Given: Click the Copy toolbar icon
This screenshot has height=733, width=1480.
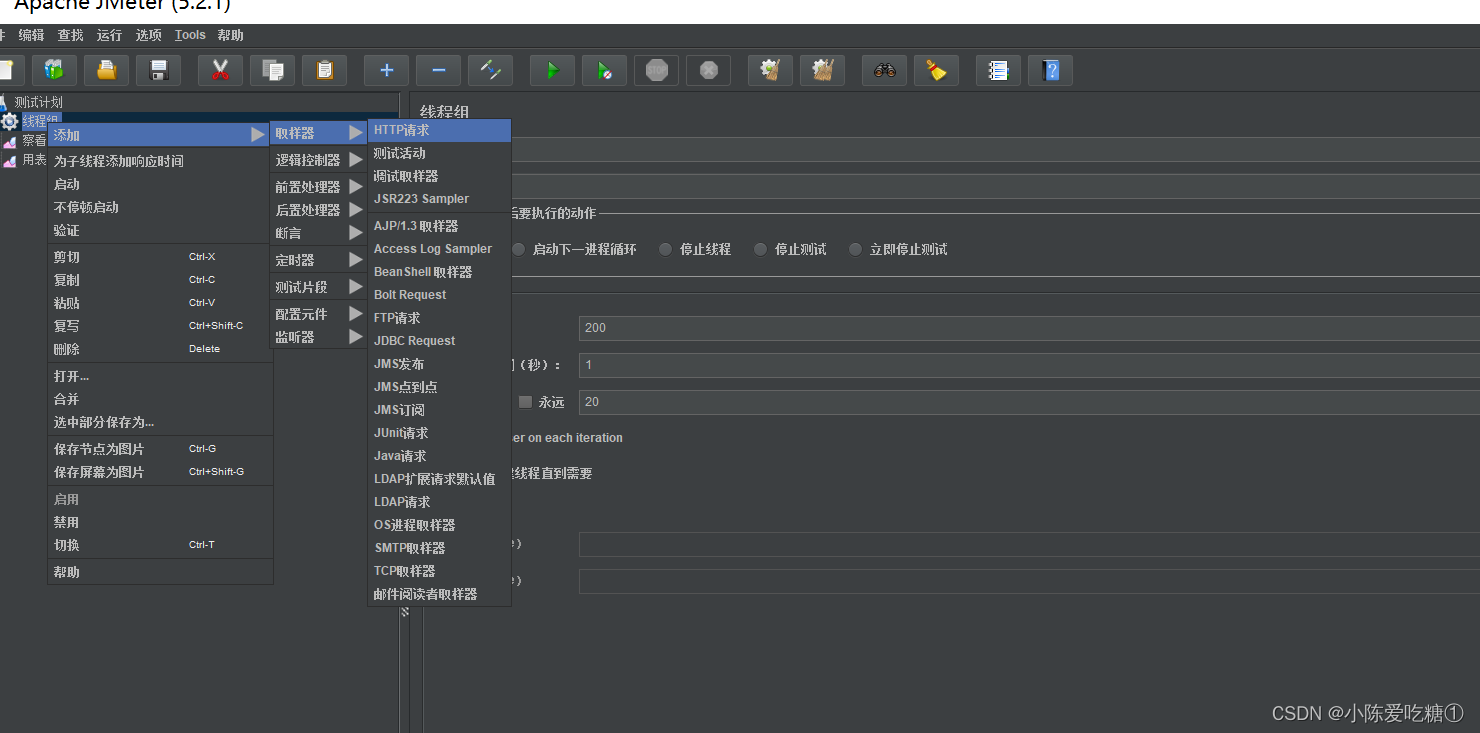Looking at the screenshot, I should pyautogui.click(x=272, y=70).
